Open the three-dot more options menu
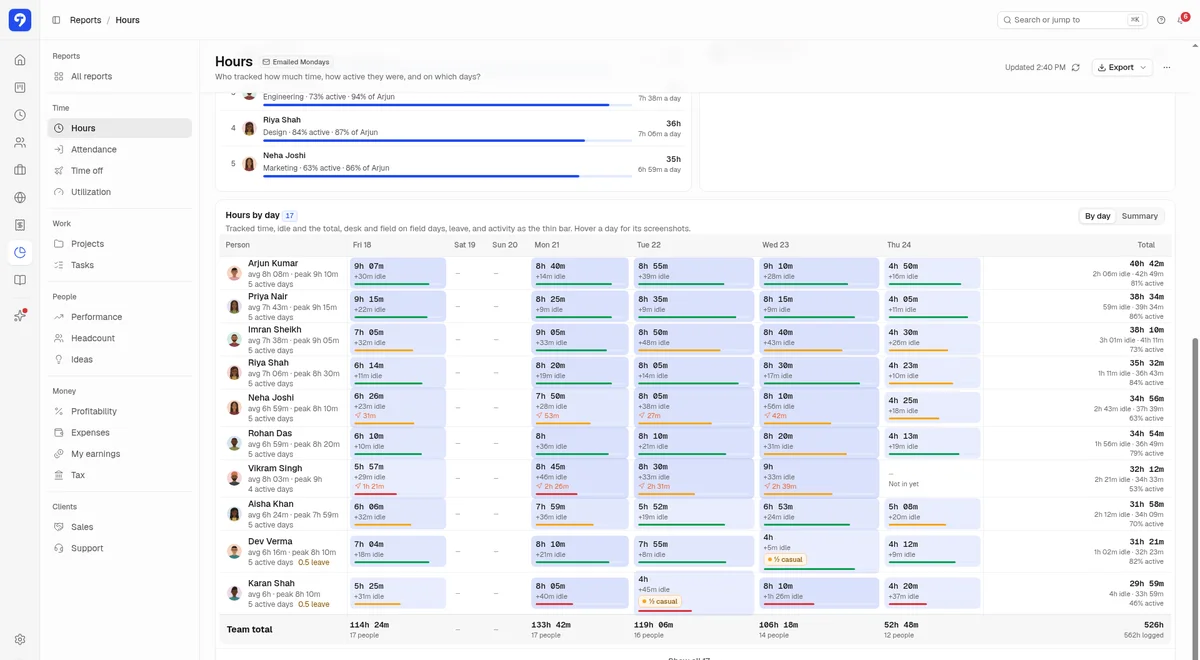Screen dimensions: 1200x660 point(1167,67)
